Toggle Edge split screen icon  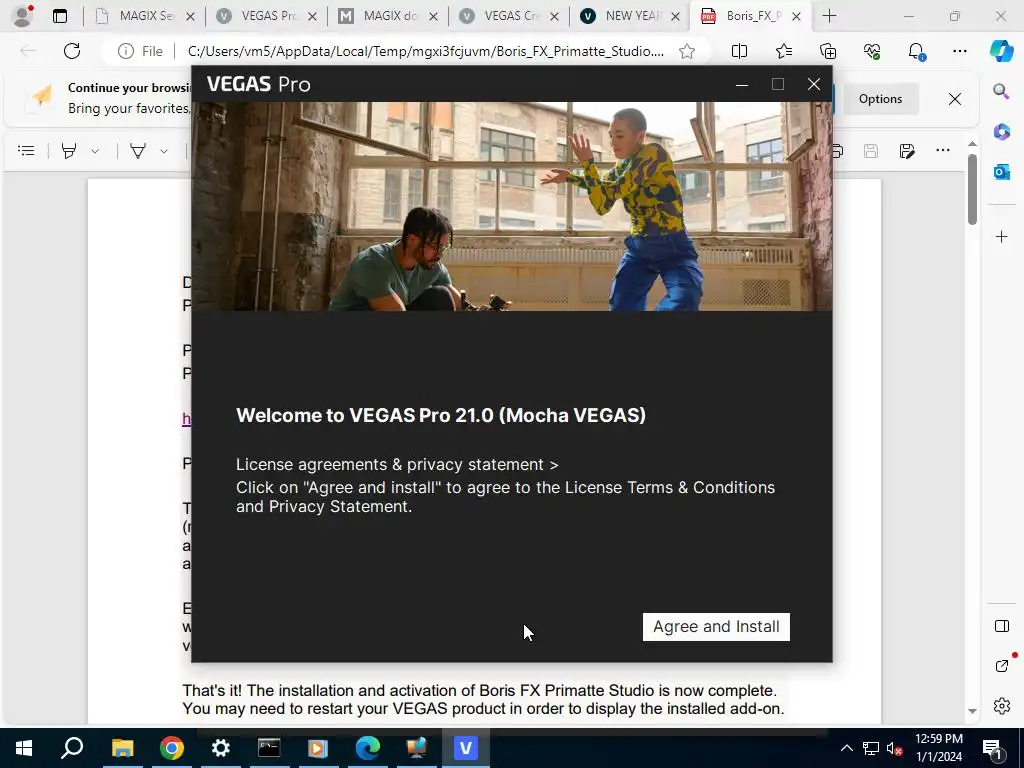(x=739, y=51)
